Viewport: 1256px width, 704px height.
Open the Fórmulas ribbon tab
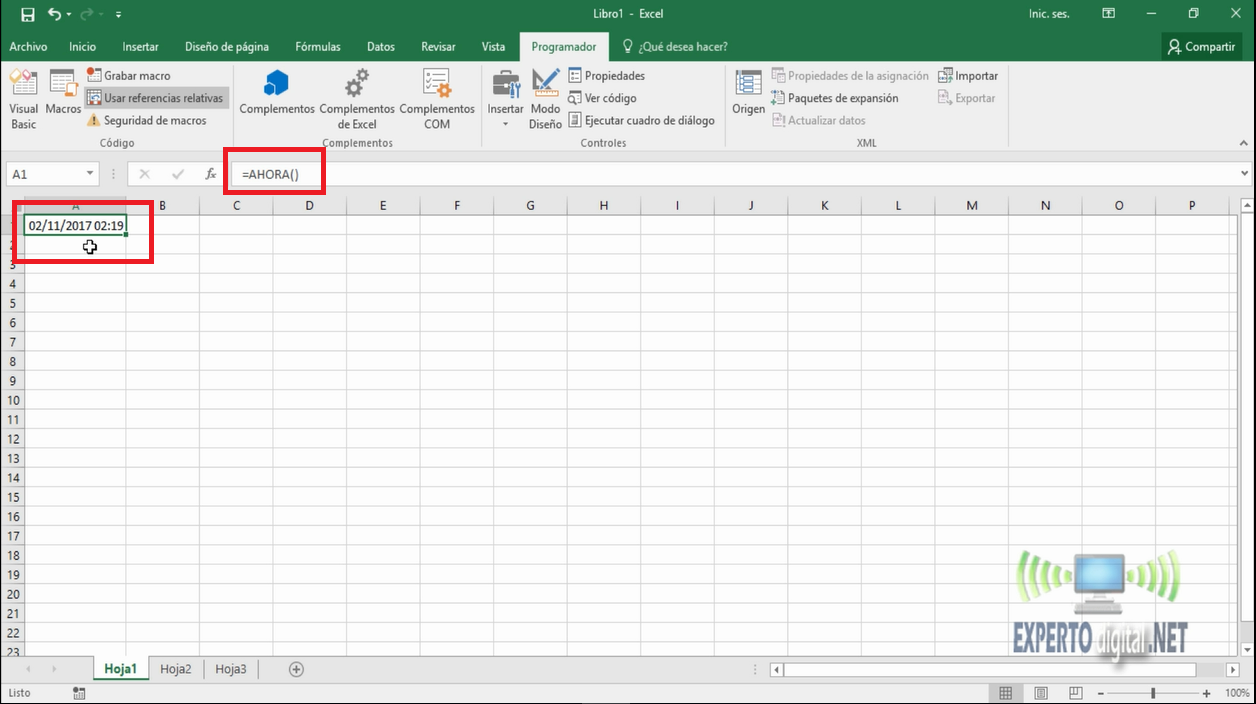coord(317,47)
